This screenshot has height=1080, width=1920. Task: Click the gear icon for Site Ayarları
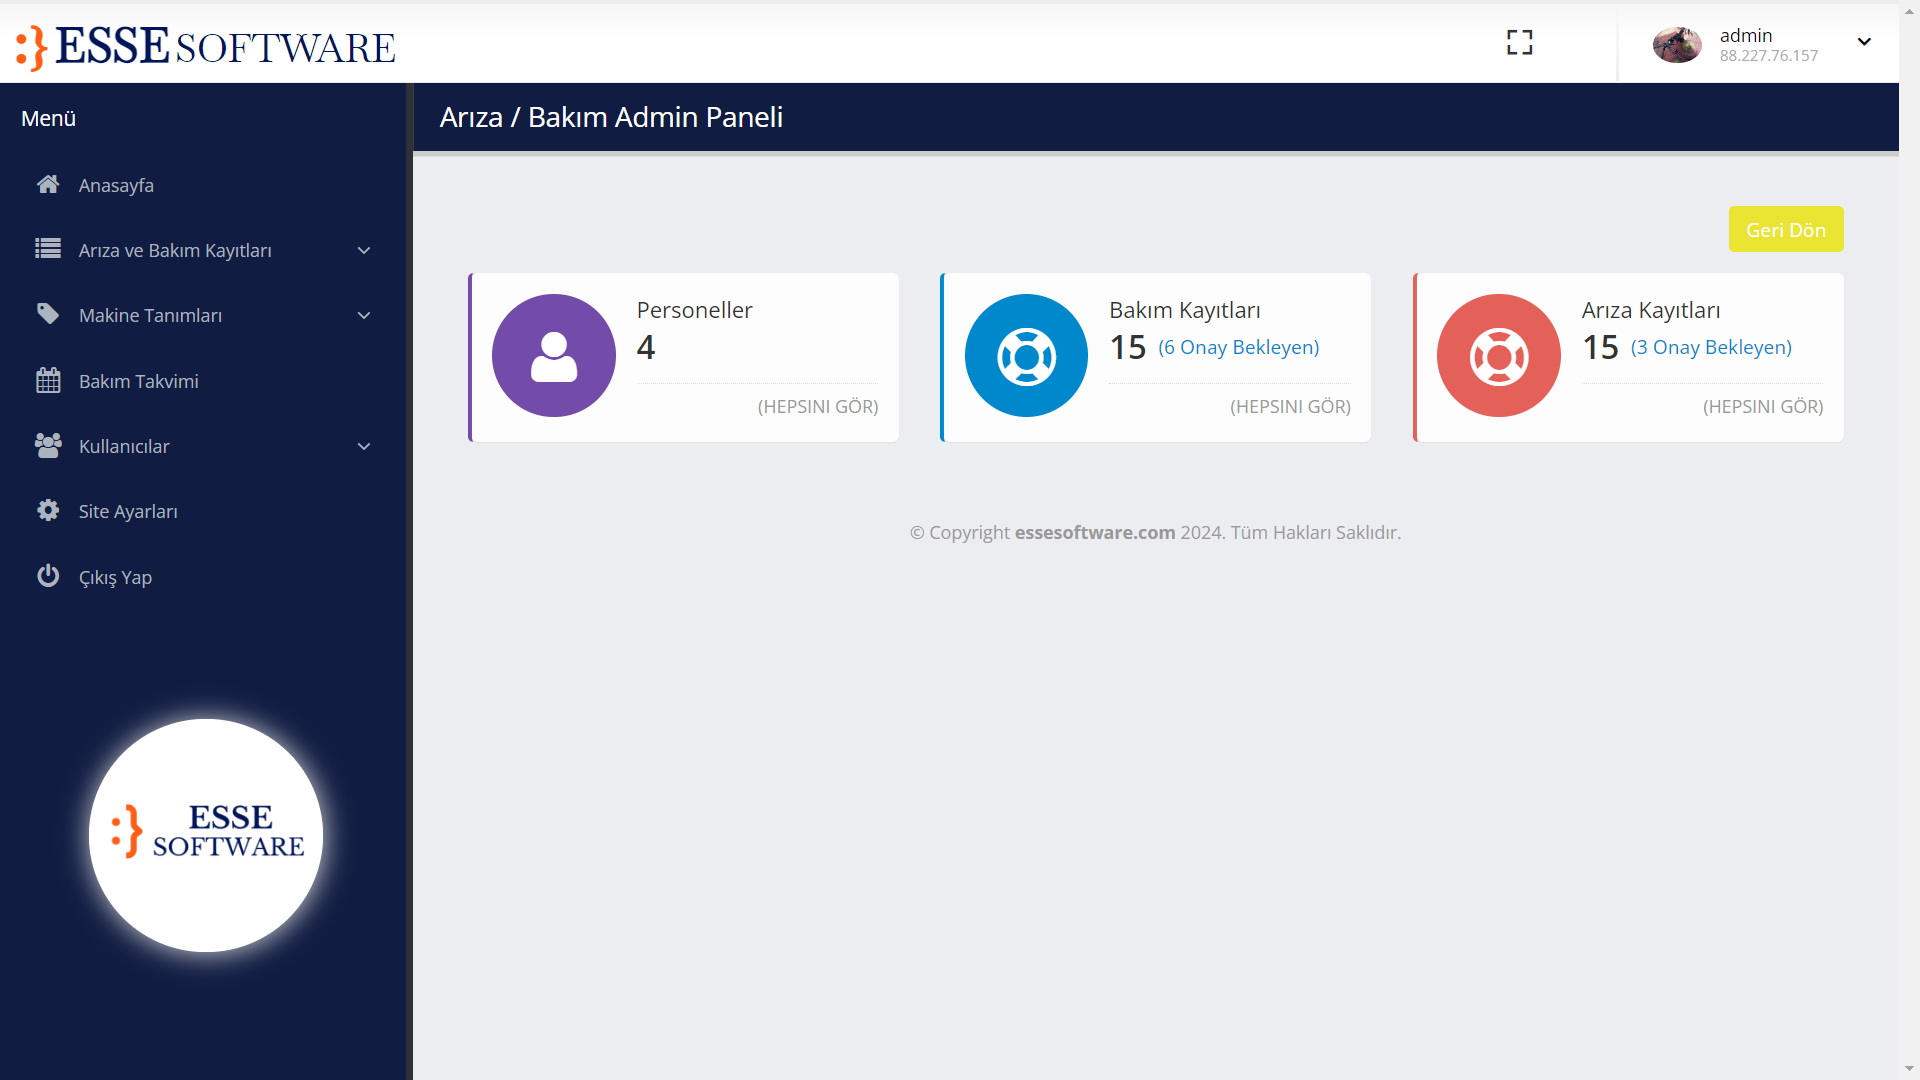48,511
